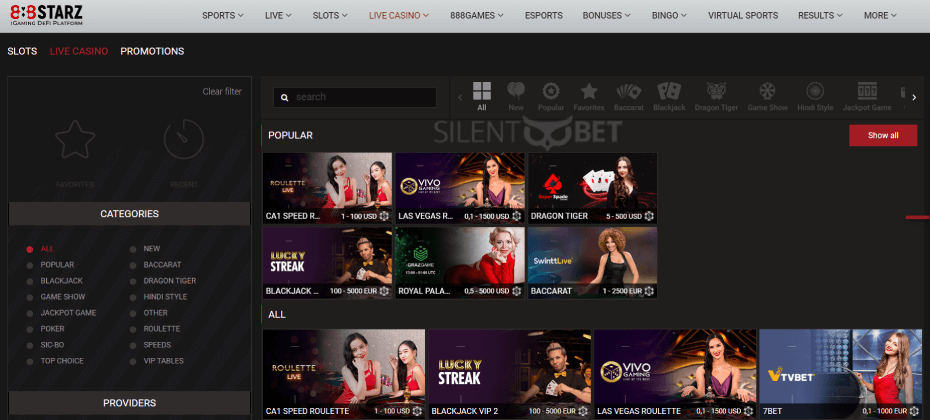Viewport: 930px width, 420px height.
Task: Open the New games balloon icon
Action: (x=516, y=91)
